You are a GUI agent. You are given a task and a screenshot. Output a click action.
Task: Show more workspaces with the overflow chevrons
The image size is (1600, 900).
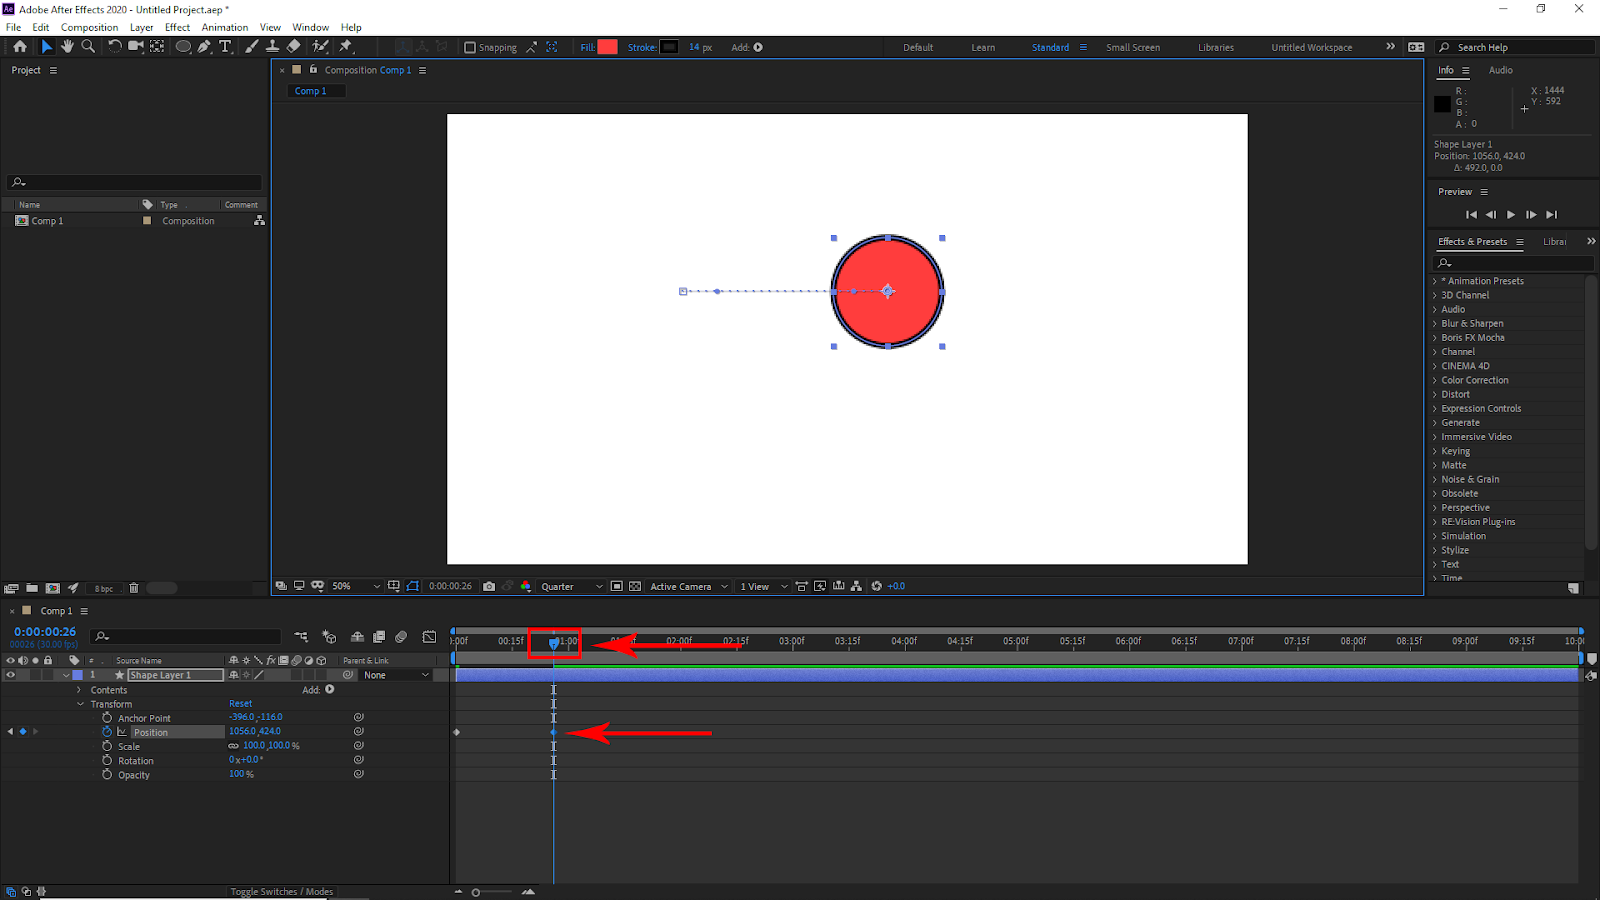tap(1390, 46)
